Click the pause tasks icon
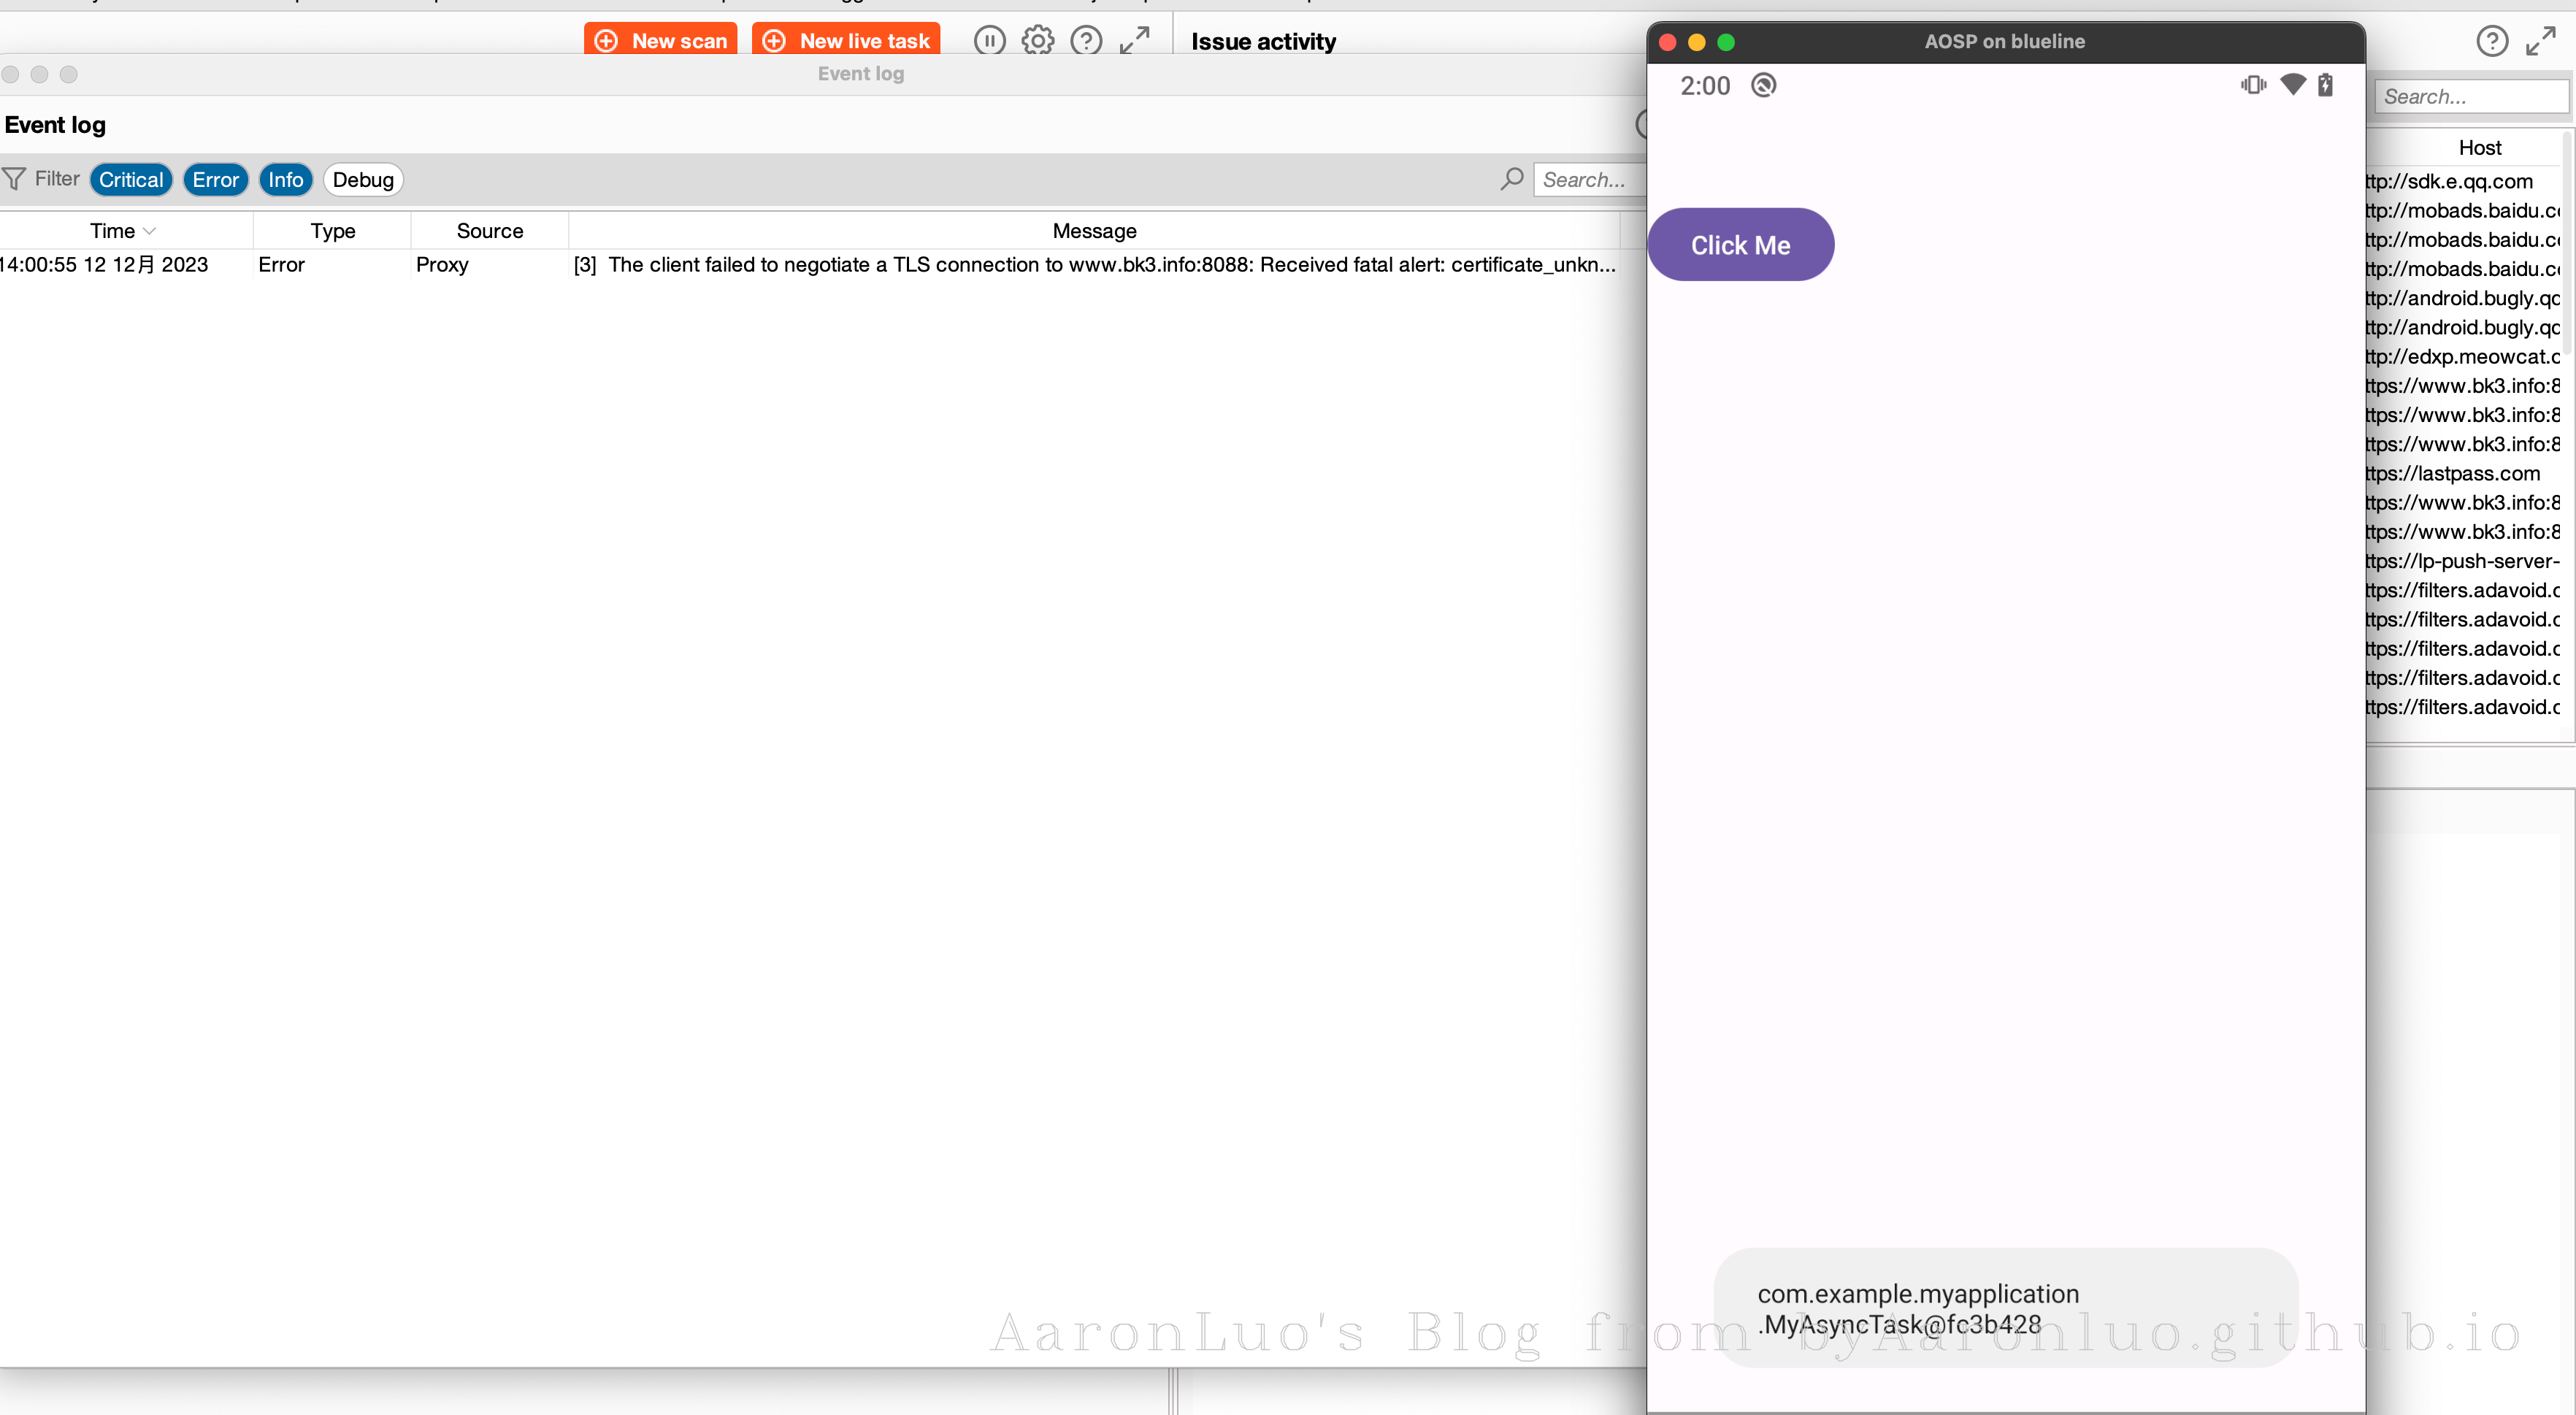This screenshot has height=1415, width=2576. point(989,40)
